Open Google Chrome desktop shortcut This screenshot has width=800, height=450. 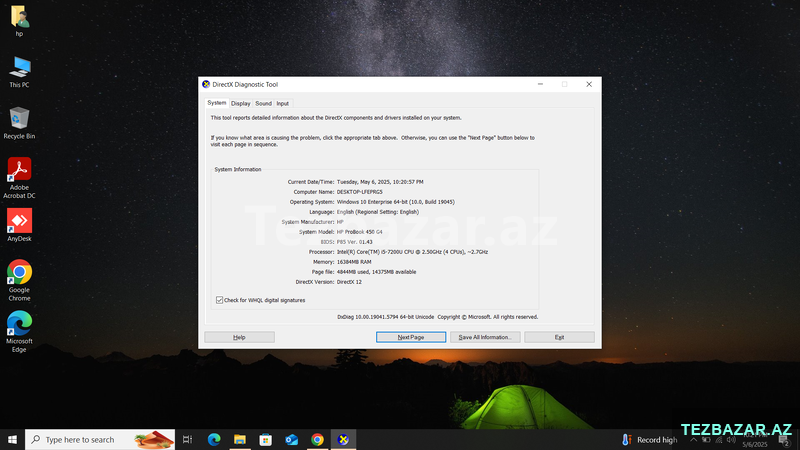19,280
